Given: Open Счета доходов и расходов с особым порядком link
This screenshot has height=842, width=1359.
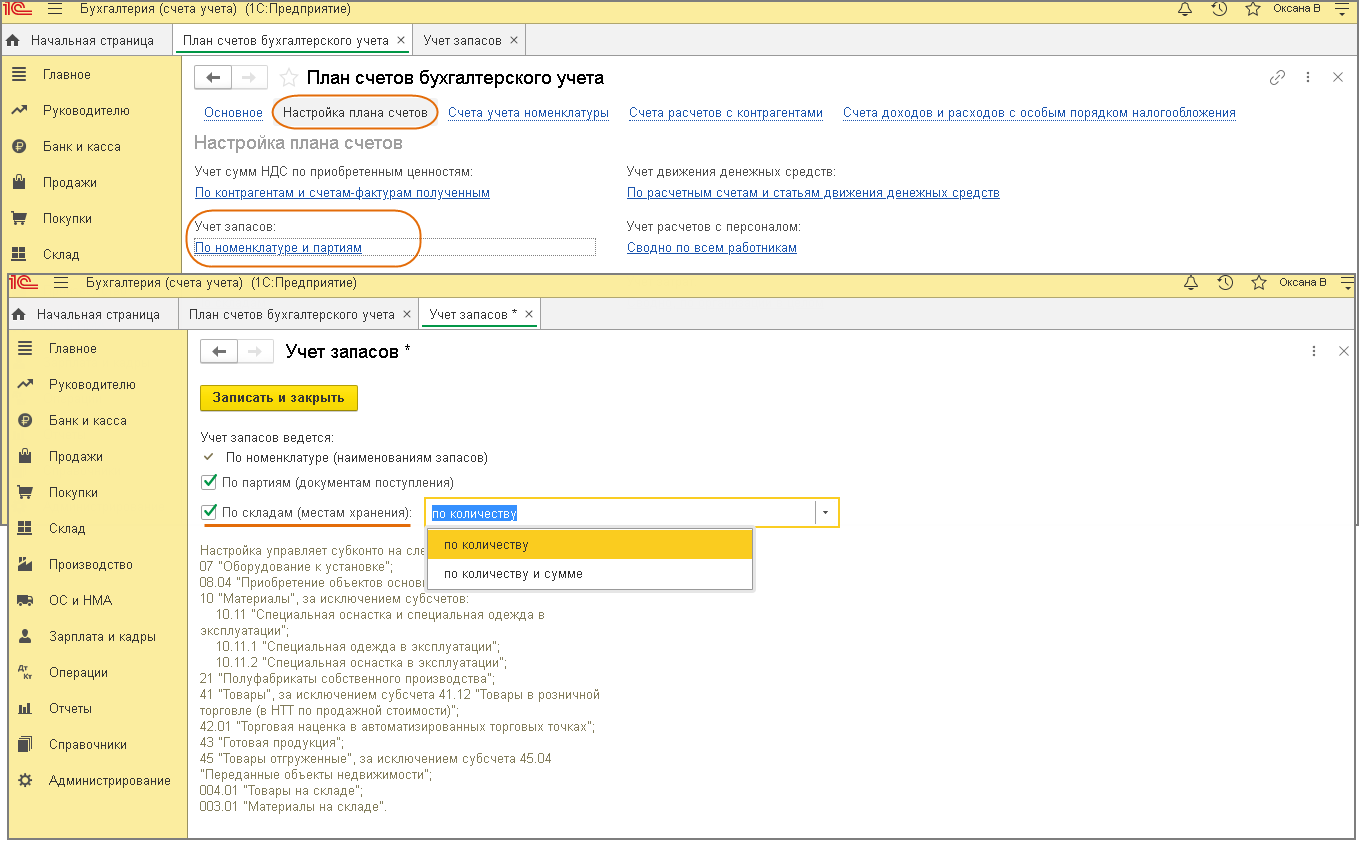Looking at the screenshot, I should point(1039,113).
